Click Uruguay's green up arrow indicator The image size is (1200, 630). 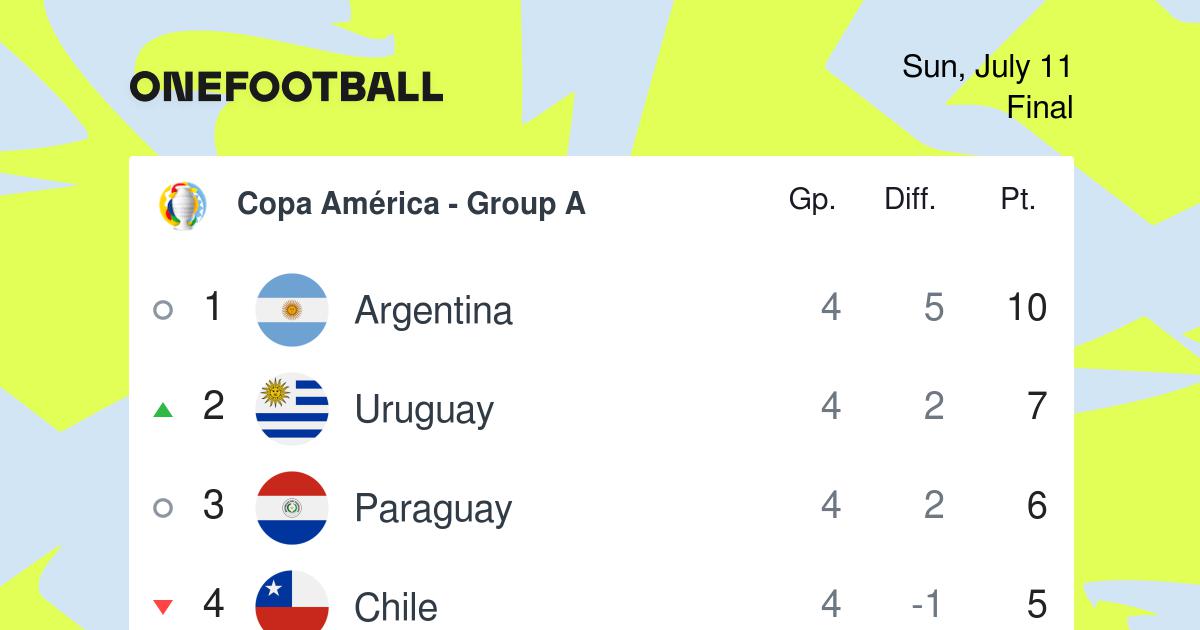coord(163,409)
